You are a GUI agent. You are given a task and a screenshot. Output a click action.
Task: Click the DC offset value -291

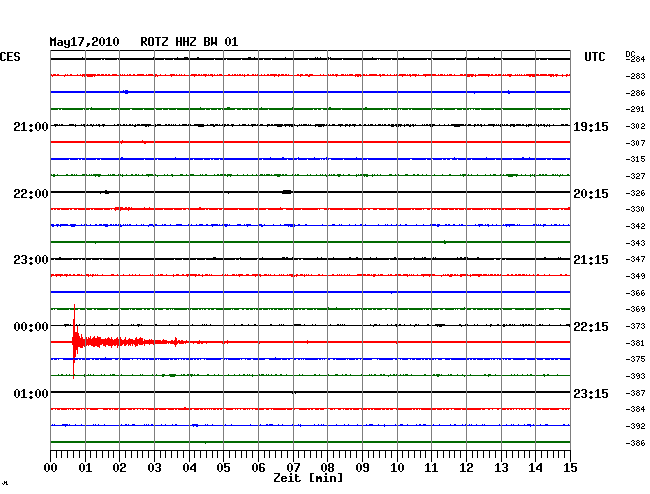click(635, 109)
